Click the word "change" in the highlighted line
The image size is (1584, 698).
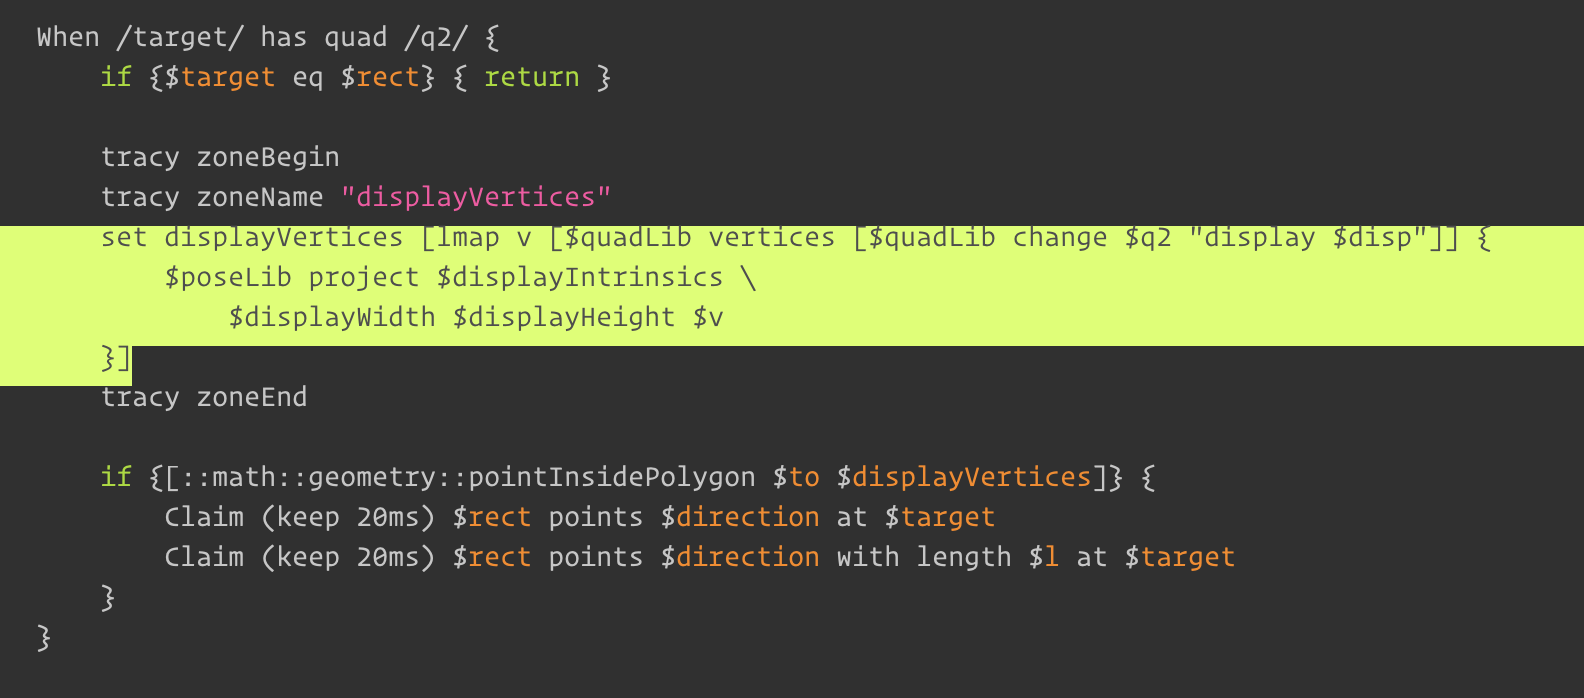pos(1060,237)
